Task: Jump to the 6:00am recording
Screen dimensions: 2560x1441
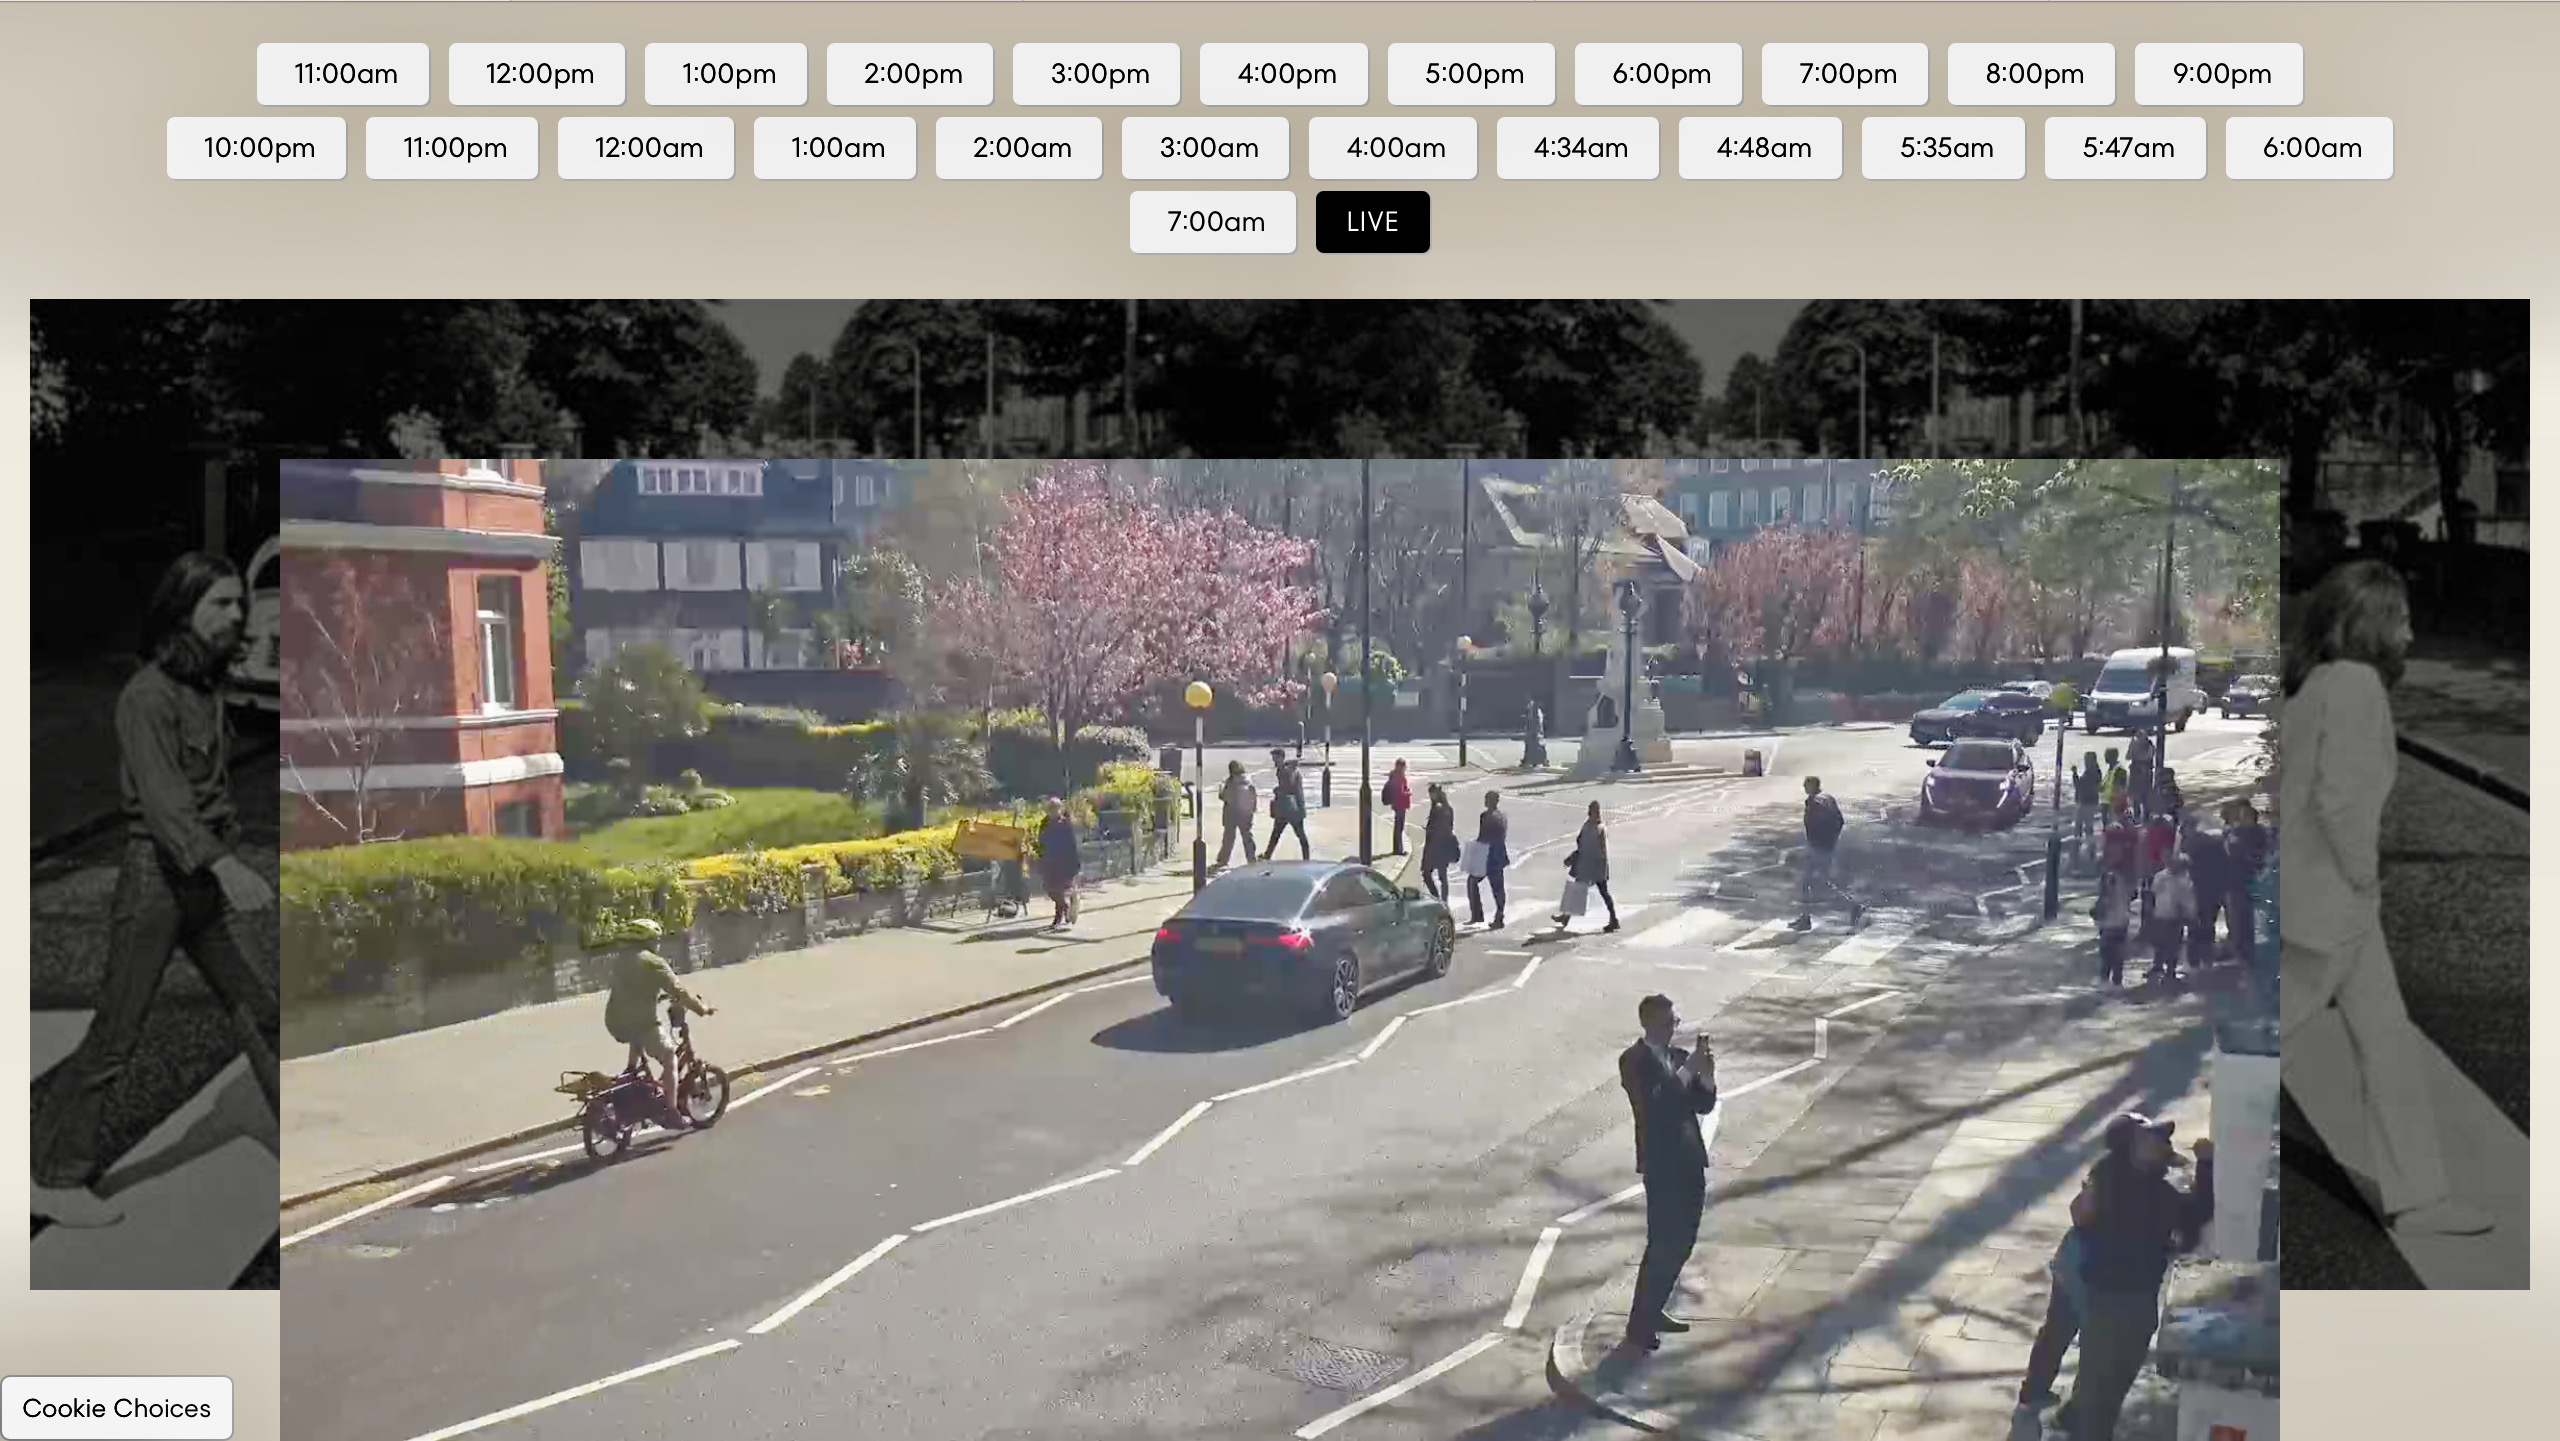Action: coord(2310,148)
